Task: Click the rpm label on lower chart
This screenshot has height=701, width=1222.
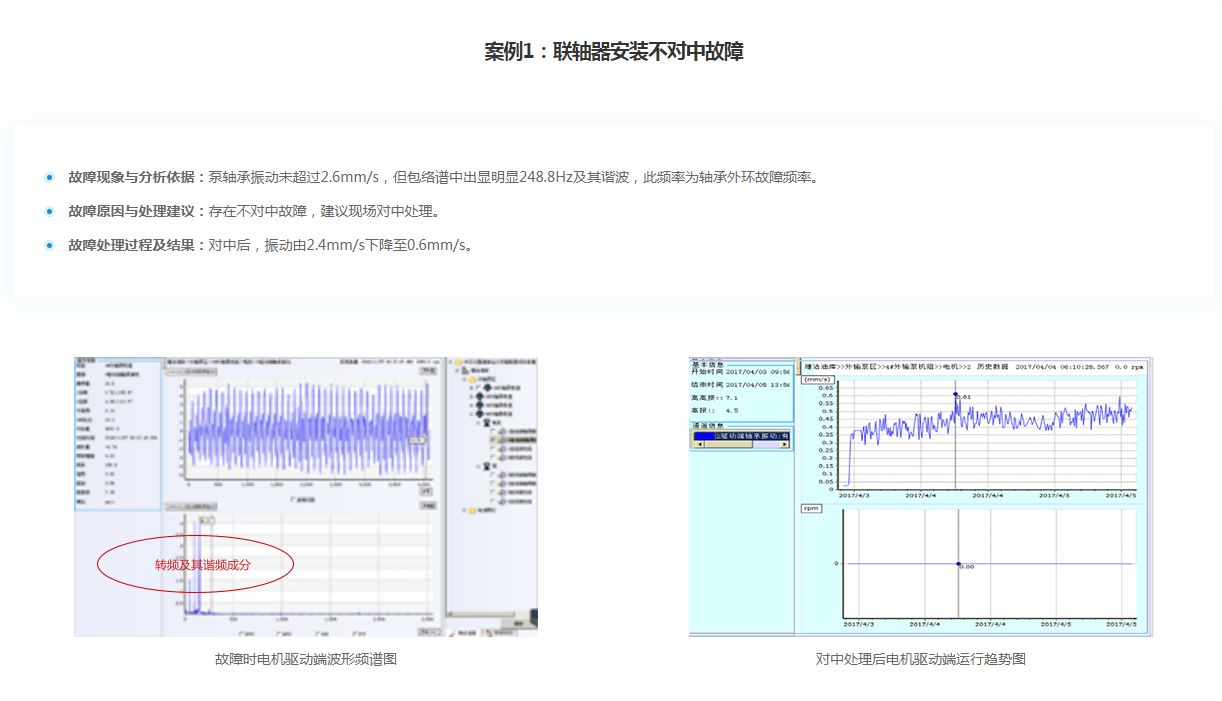Action: pos(811,508)
